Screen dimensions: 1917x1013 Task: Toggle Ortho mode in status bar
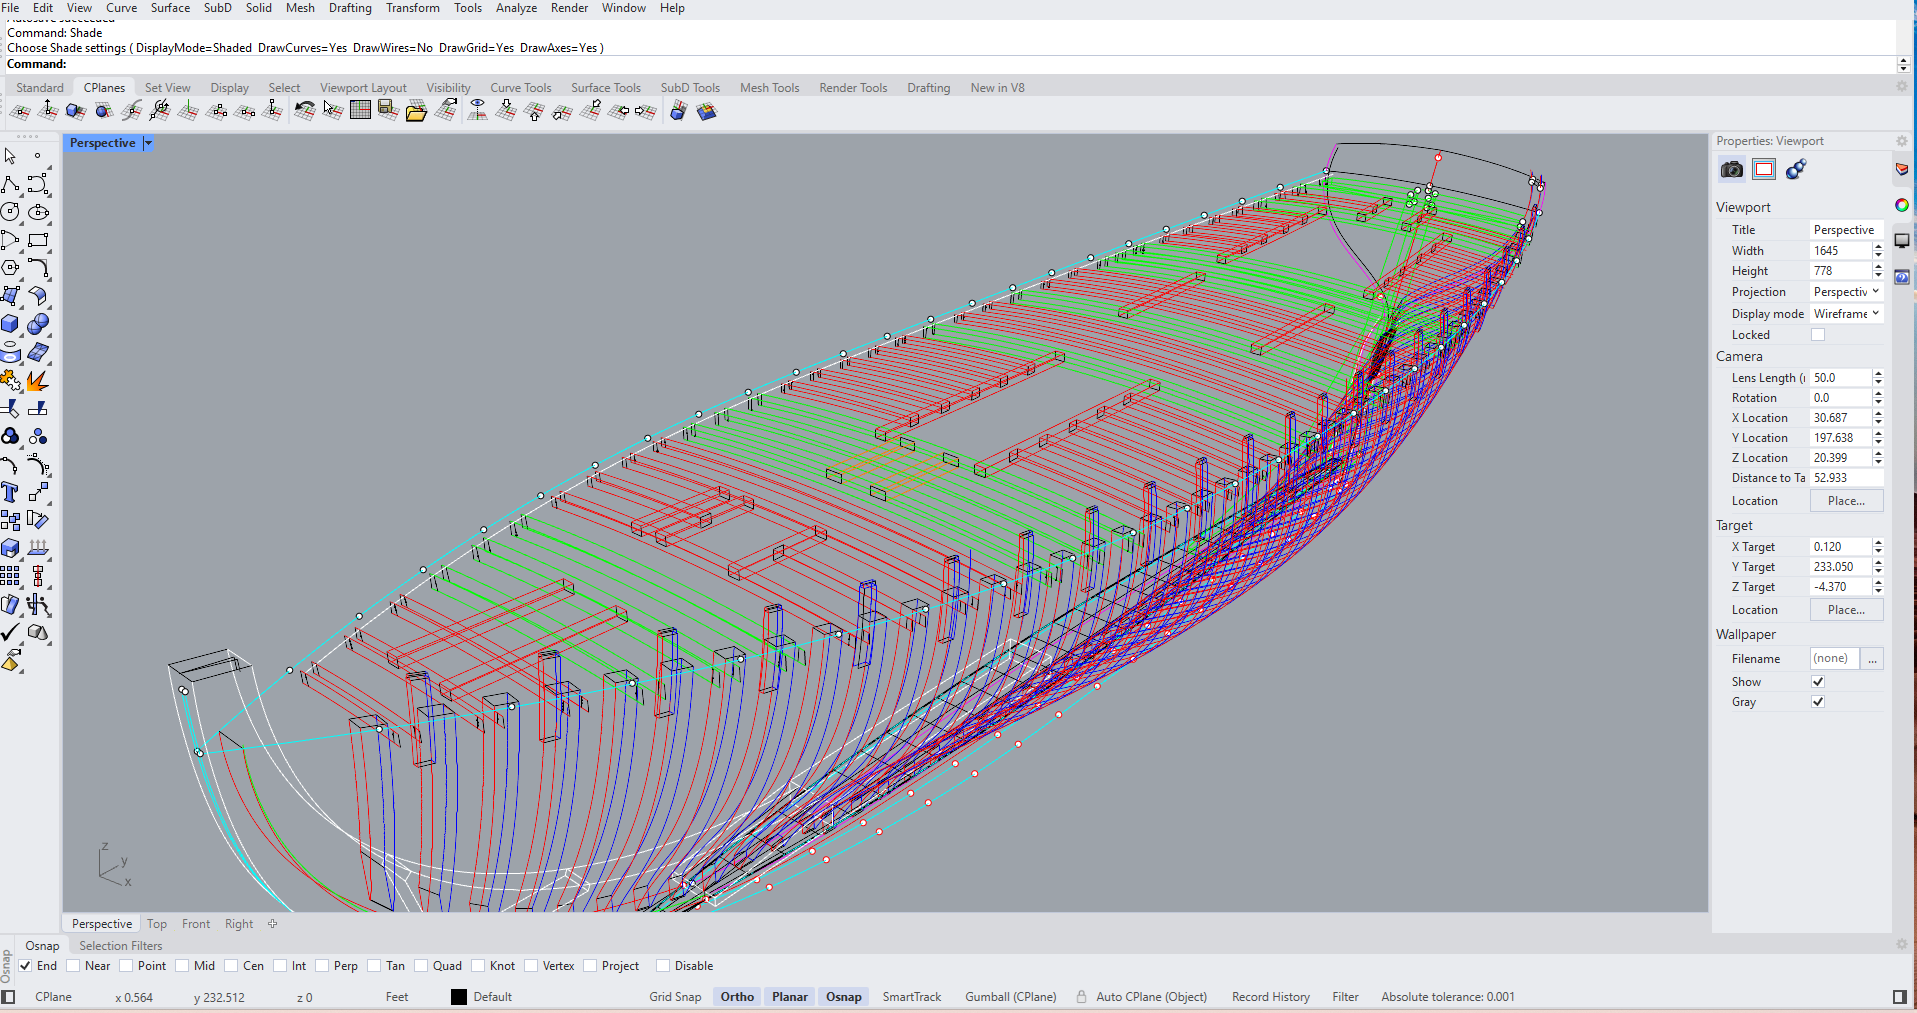point(737,997)
